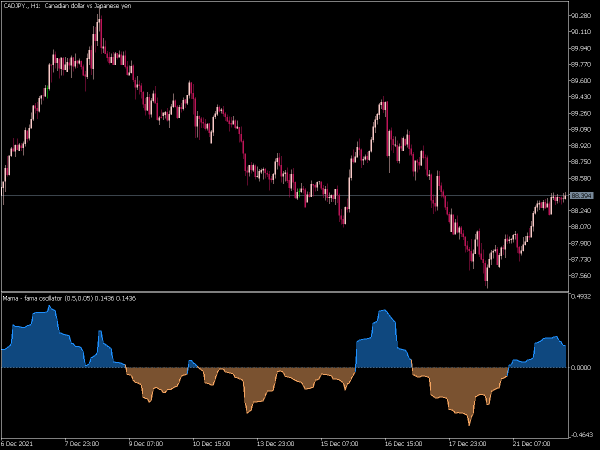Select the 13 Dec 23:00 time label
The image size is (600, 450).
pyautogui.click(x=275, y=444)
